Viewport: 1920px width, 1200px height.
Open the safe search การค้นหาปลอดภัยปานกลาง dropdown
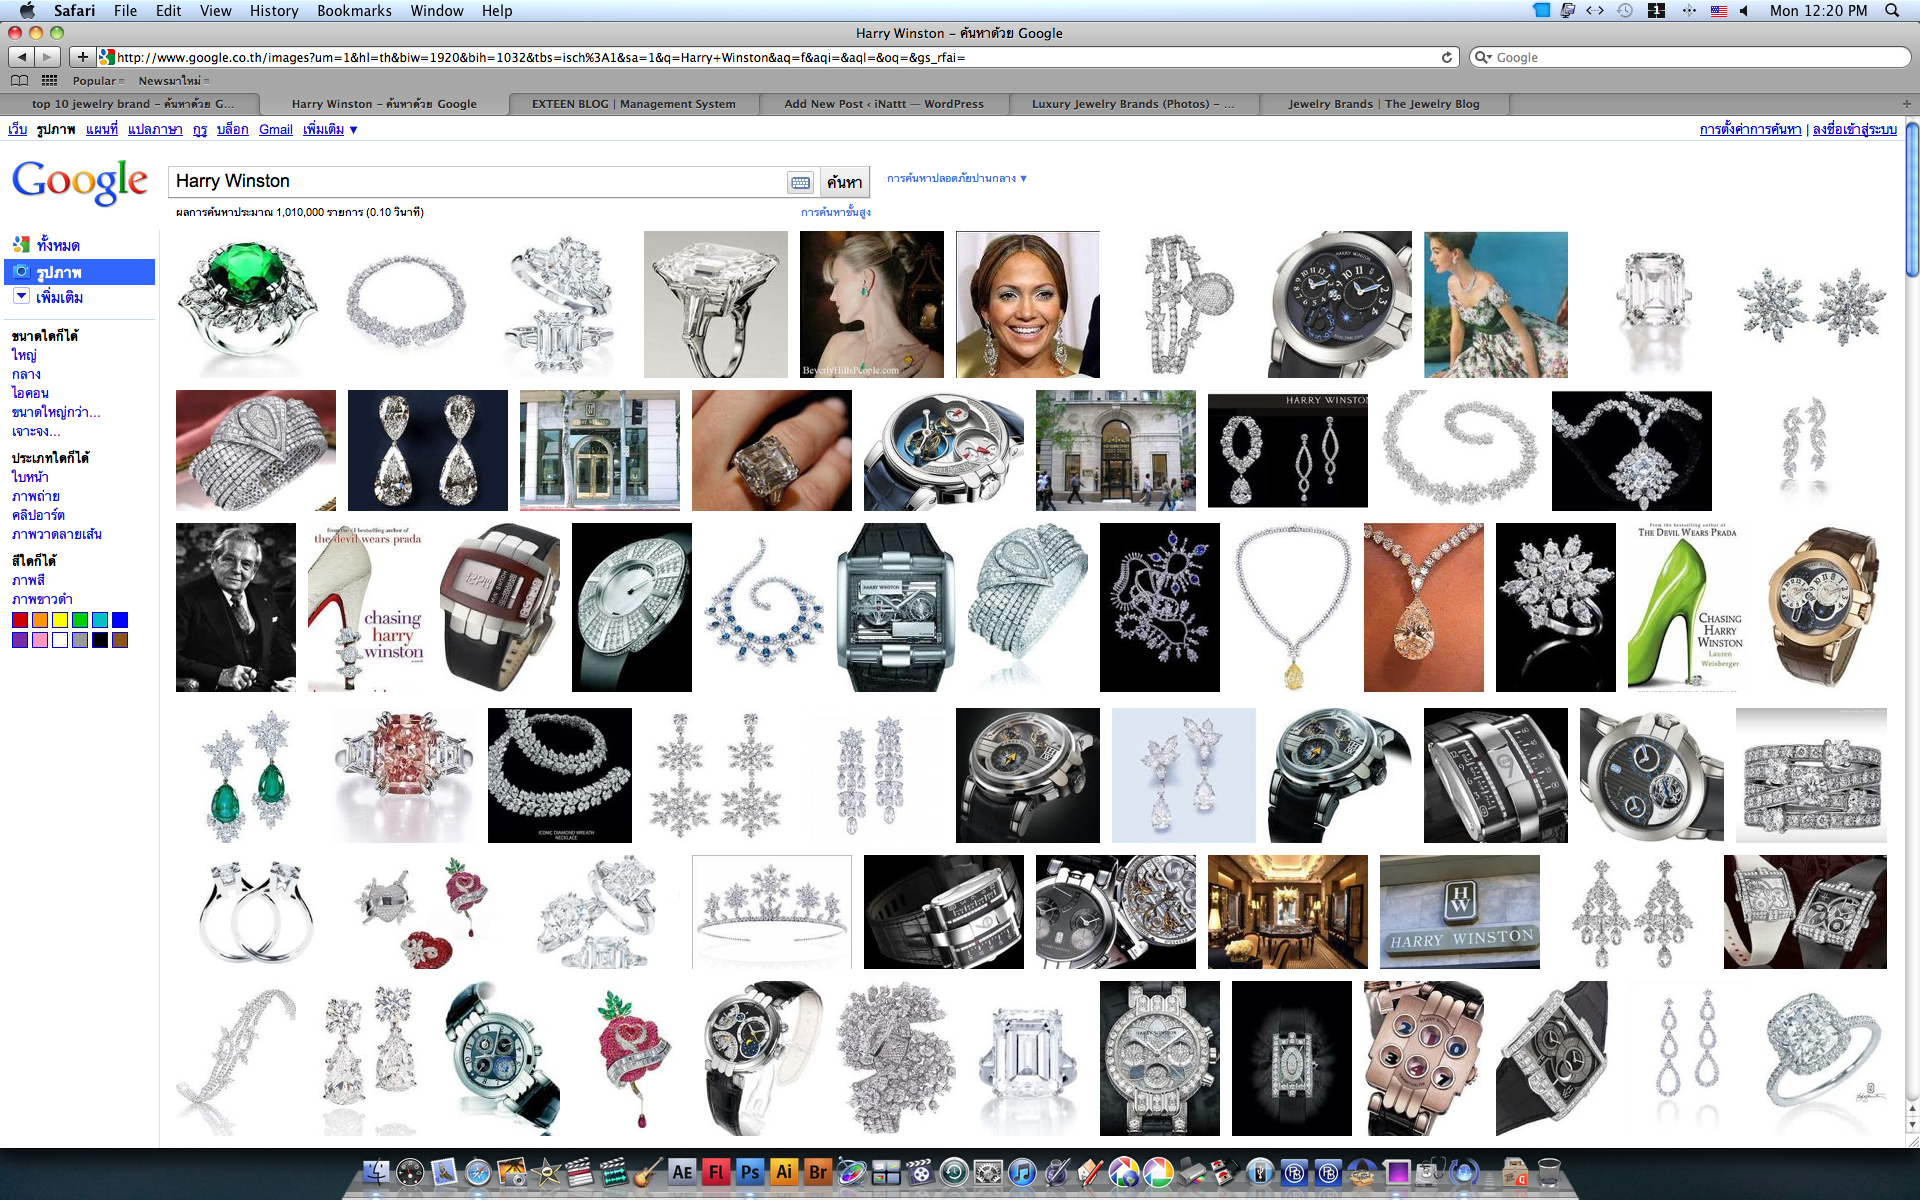[957, 178]
